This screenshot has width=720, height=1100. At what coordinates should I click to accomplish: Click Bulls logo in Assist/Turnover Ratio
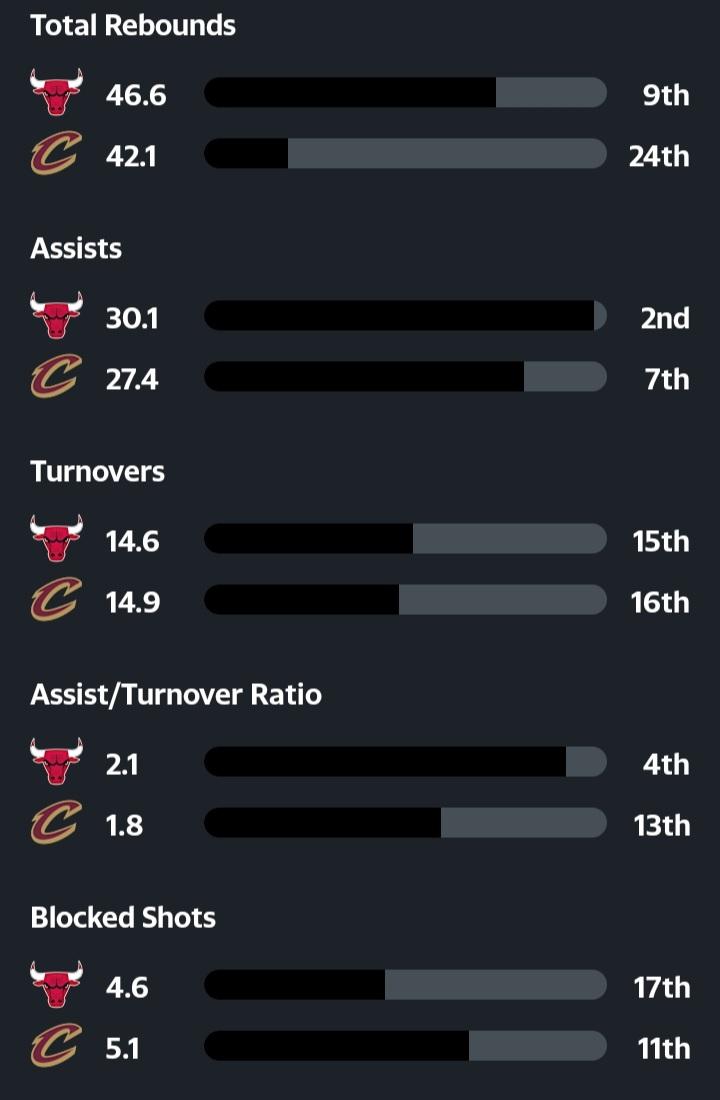click(x=56, y=763)
